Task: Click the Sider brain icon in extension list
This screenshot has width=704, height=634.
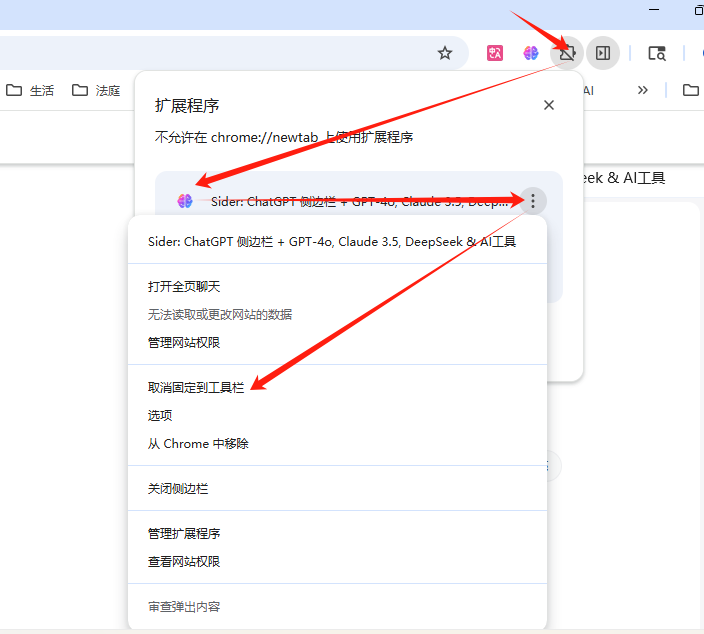Action: 185,201
